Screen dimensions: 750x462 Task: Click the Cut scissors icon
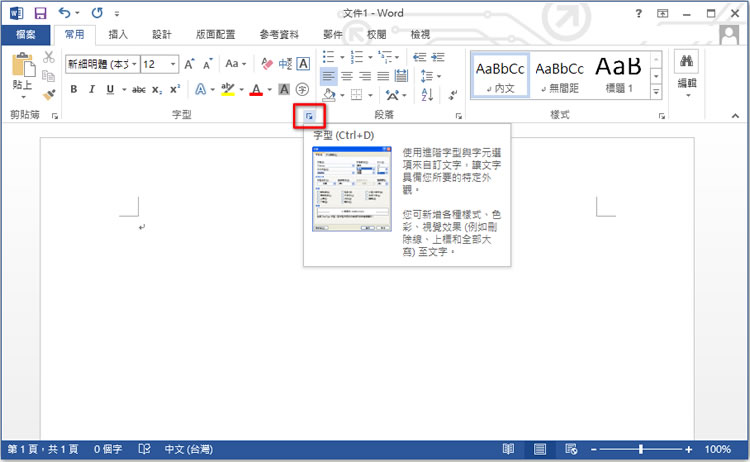(x=48, y=57)
